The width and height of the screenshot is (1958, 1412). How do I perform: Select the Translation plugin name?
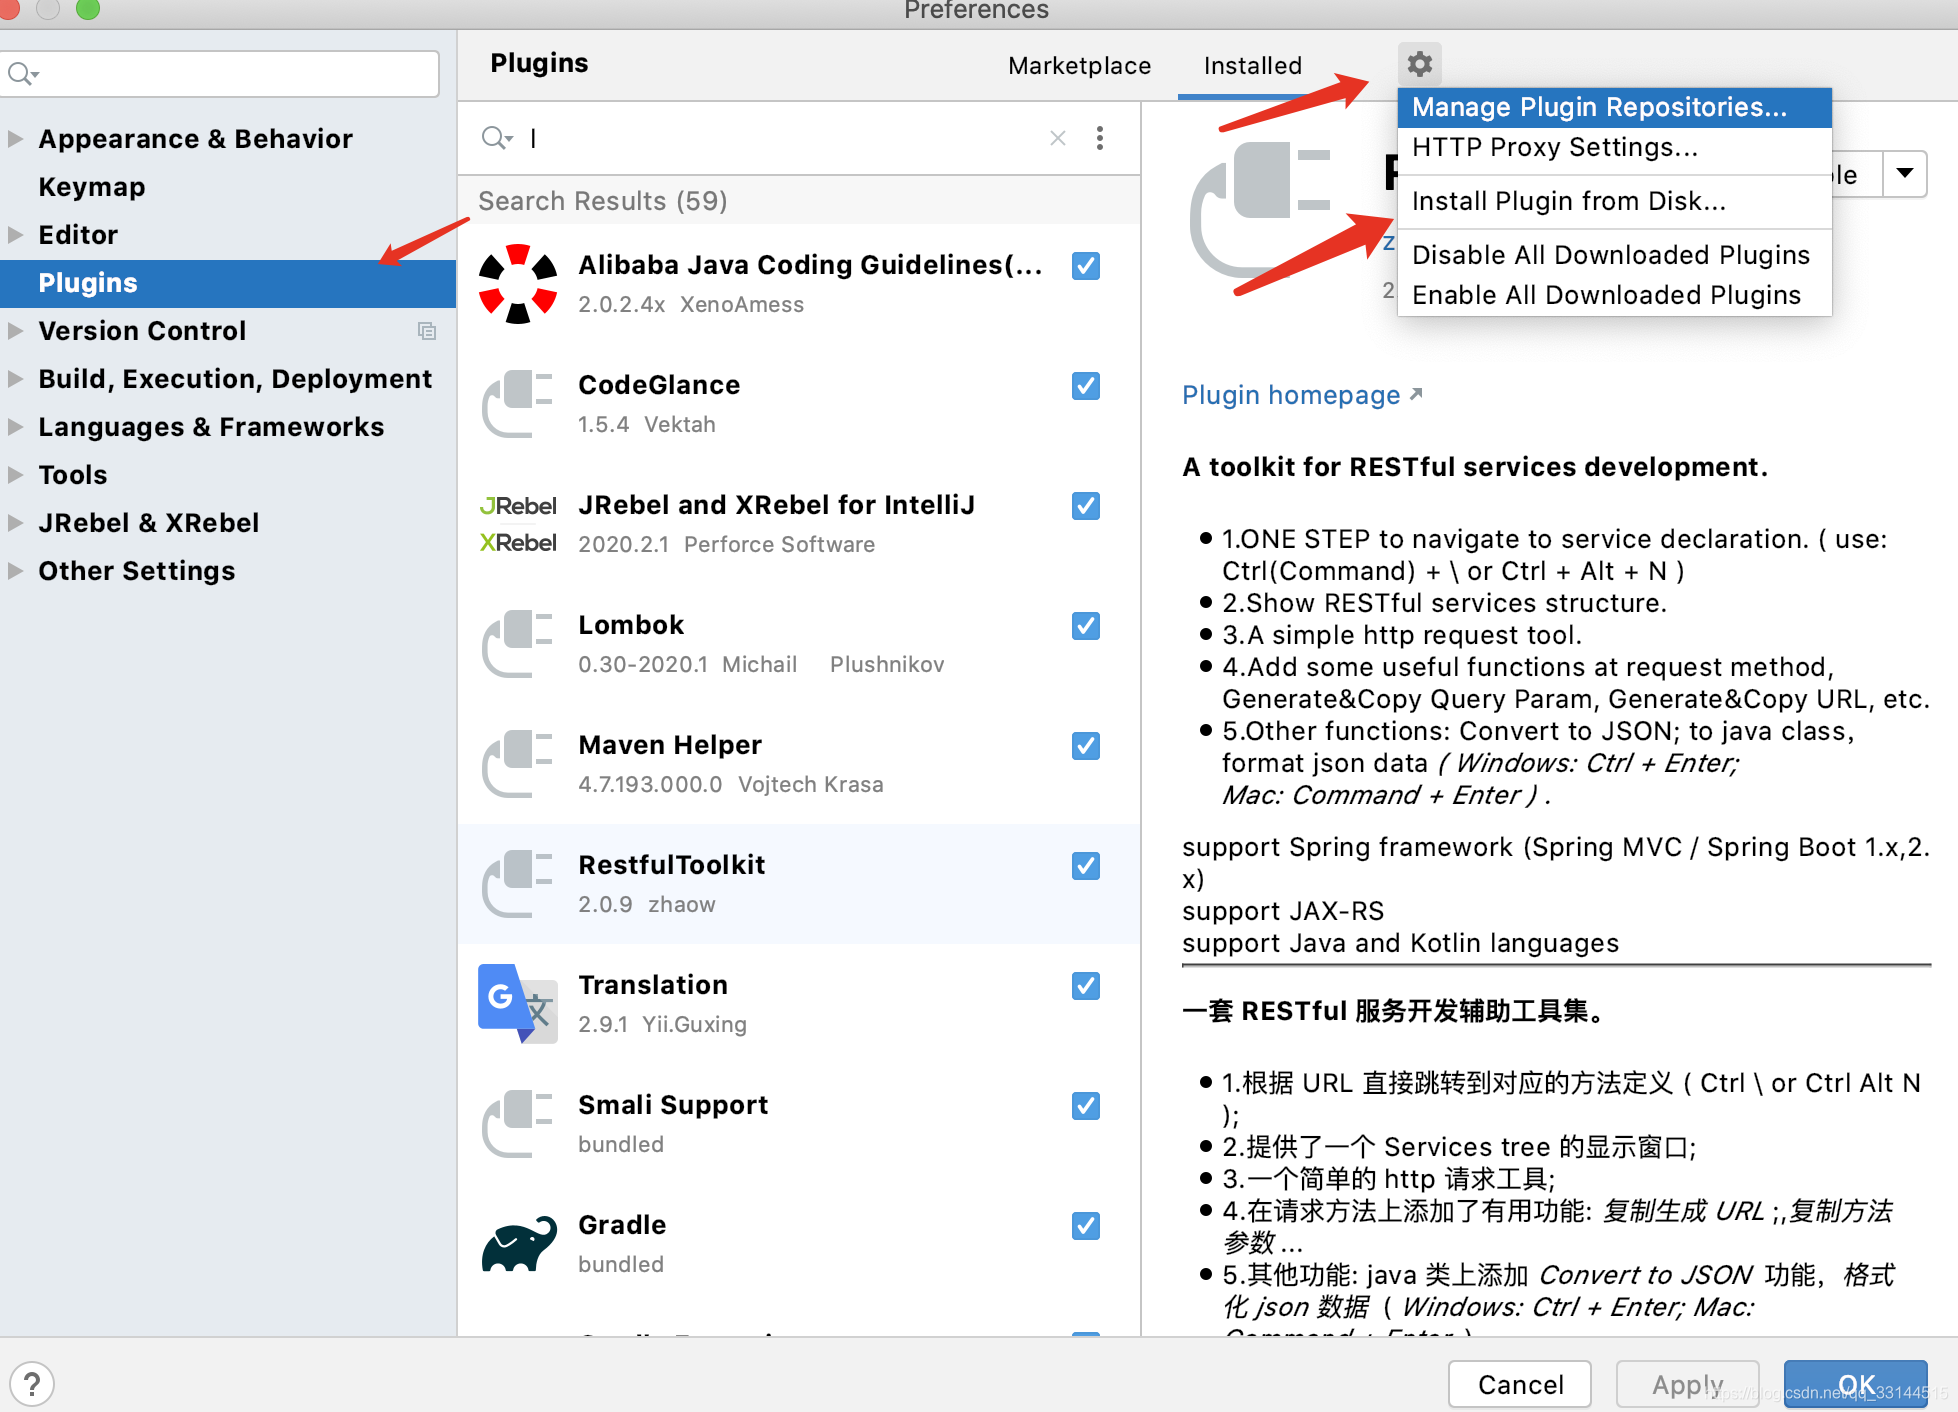point(653,985)
